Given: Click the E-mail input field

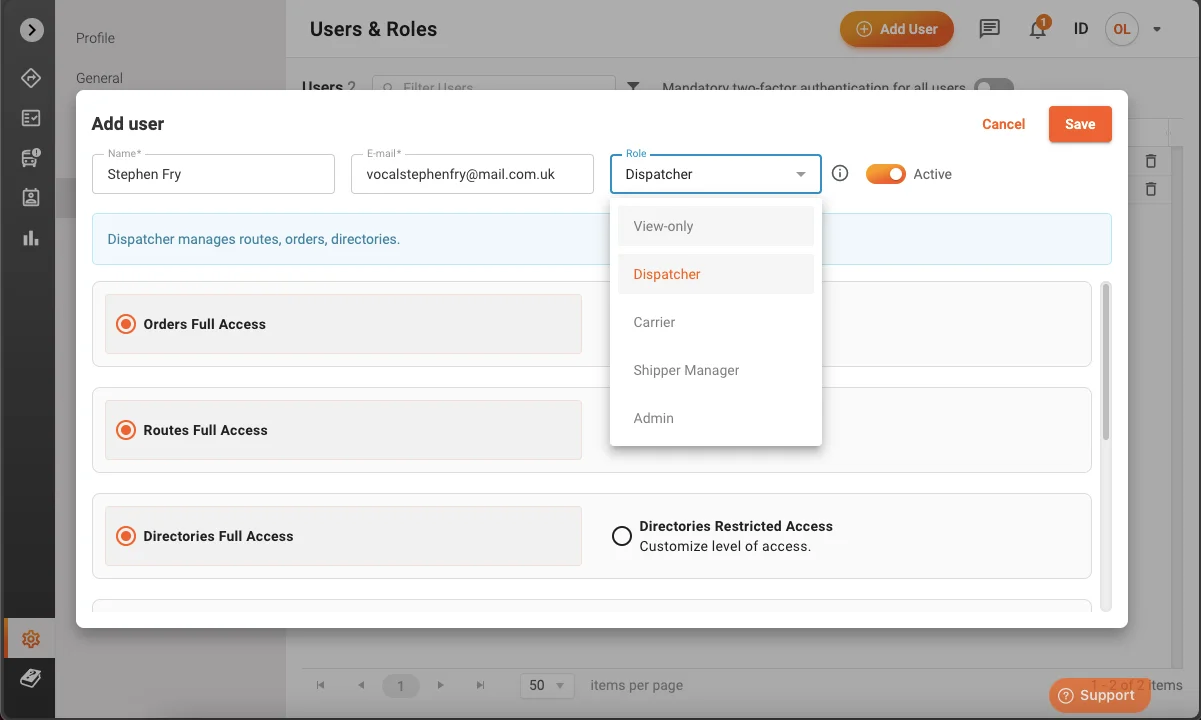Looking at the screenshot, I should 472,174.
